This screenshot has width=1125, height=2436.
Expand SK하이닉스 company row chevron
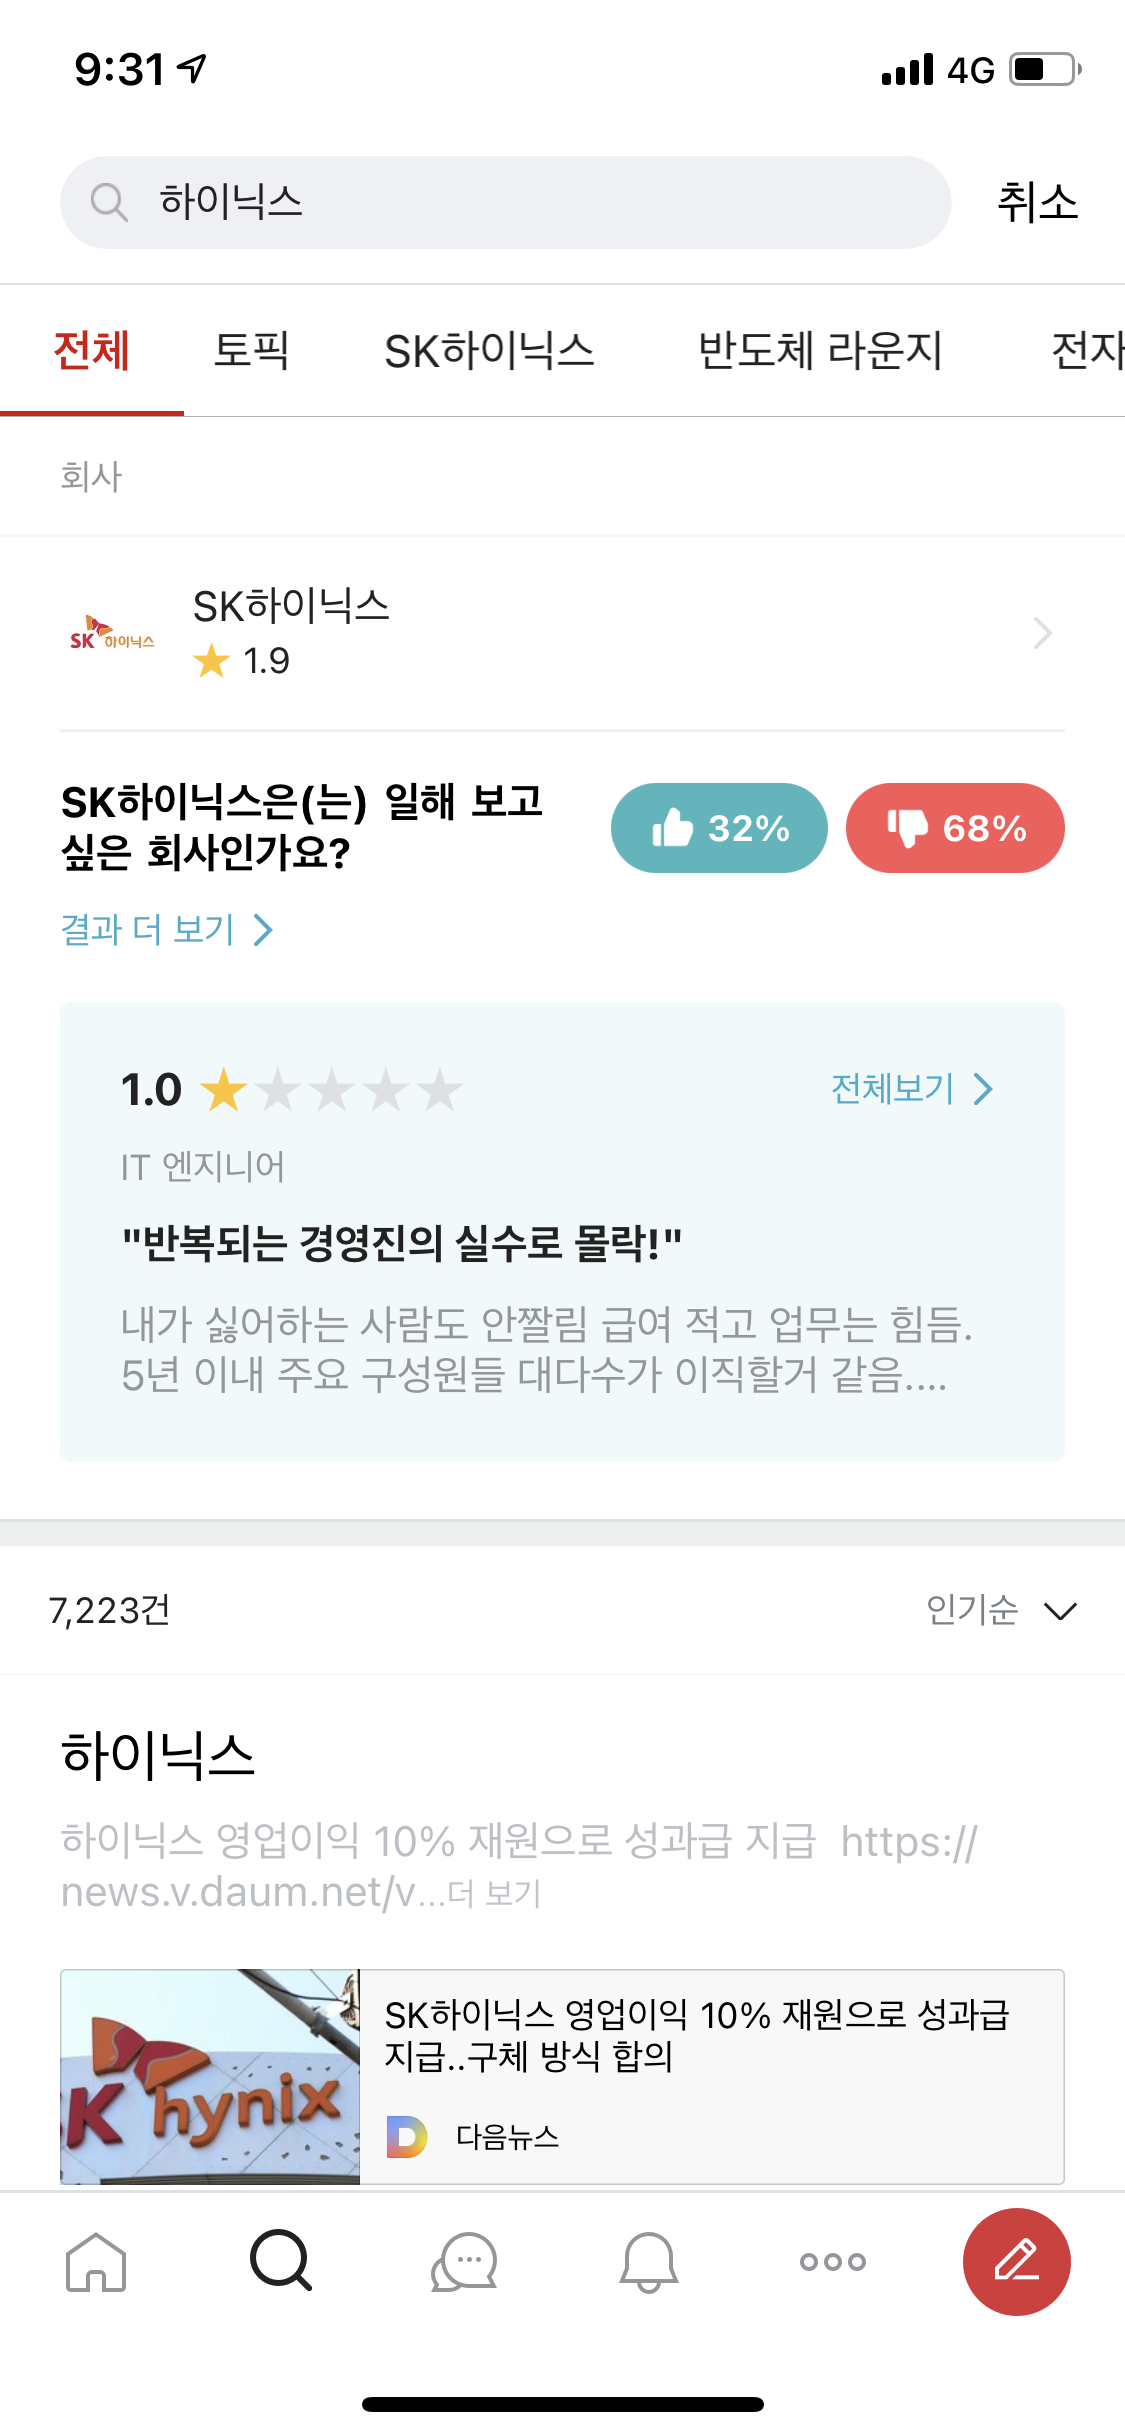[x=1042, y=633]
